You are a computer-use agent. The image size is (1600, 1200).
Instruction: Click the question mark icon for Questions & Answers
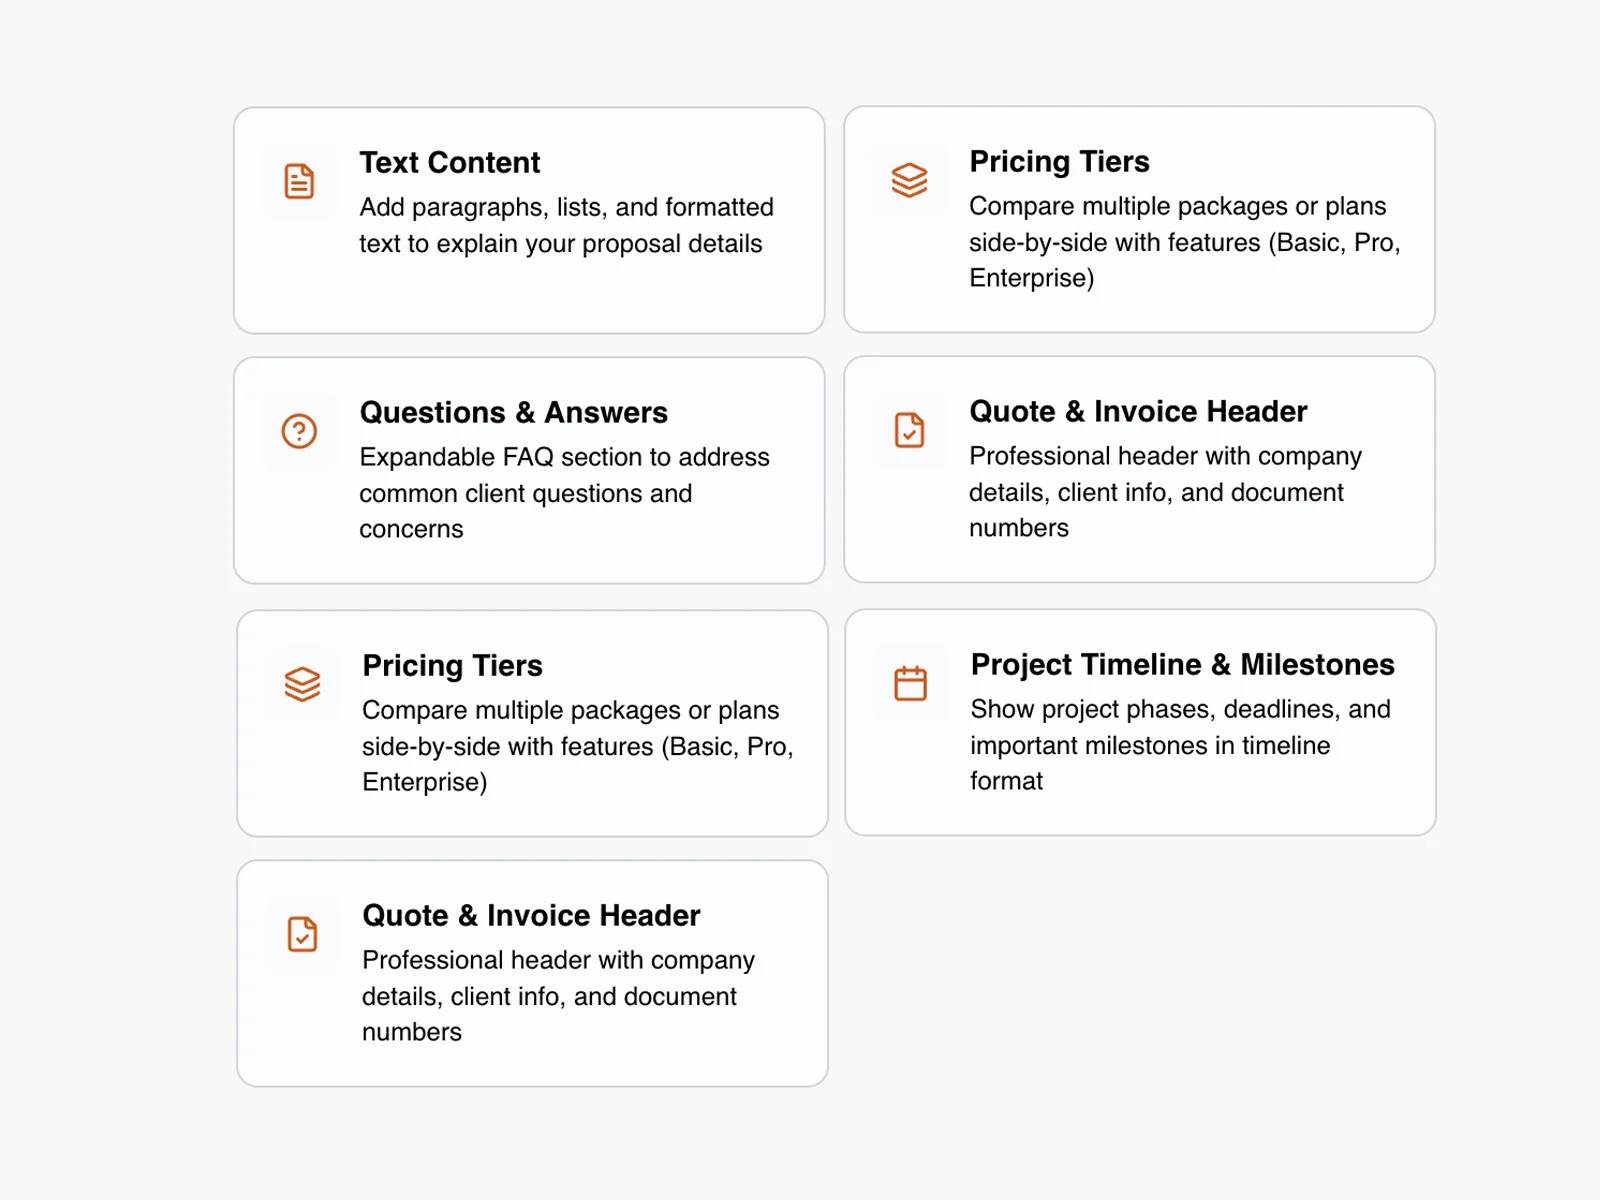pyautogui.click(x=299, y=431)
